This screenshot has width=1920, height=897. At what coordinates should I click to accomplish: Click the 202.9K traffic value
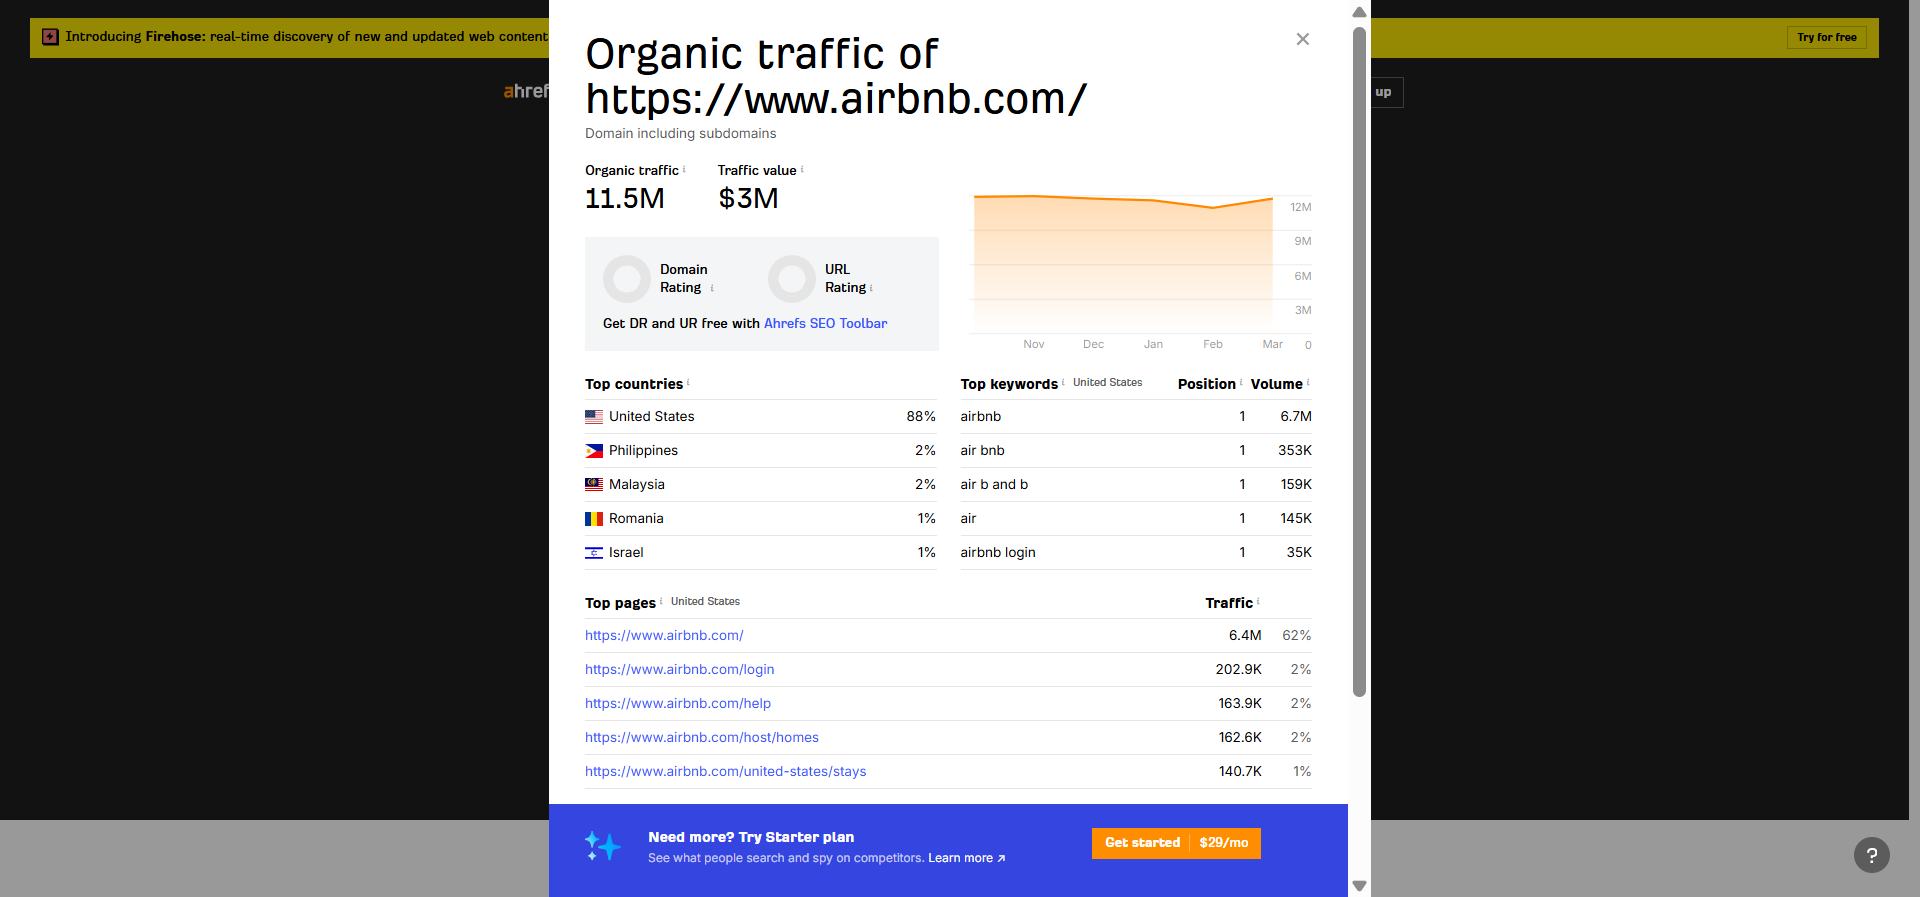pos(1239,669)
